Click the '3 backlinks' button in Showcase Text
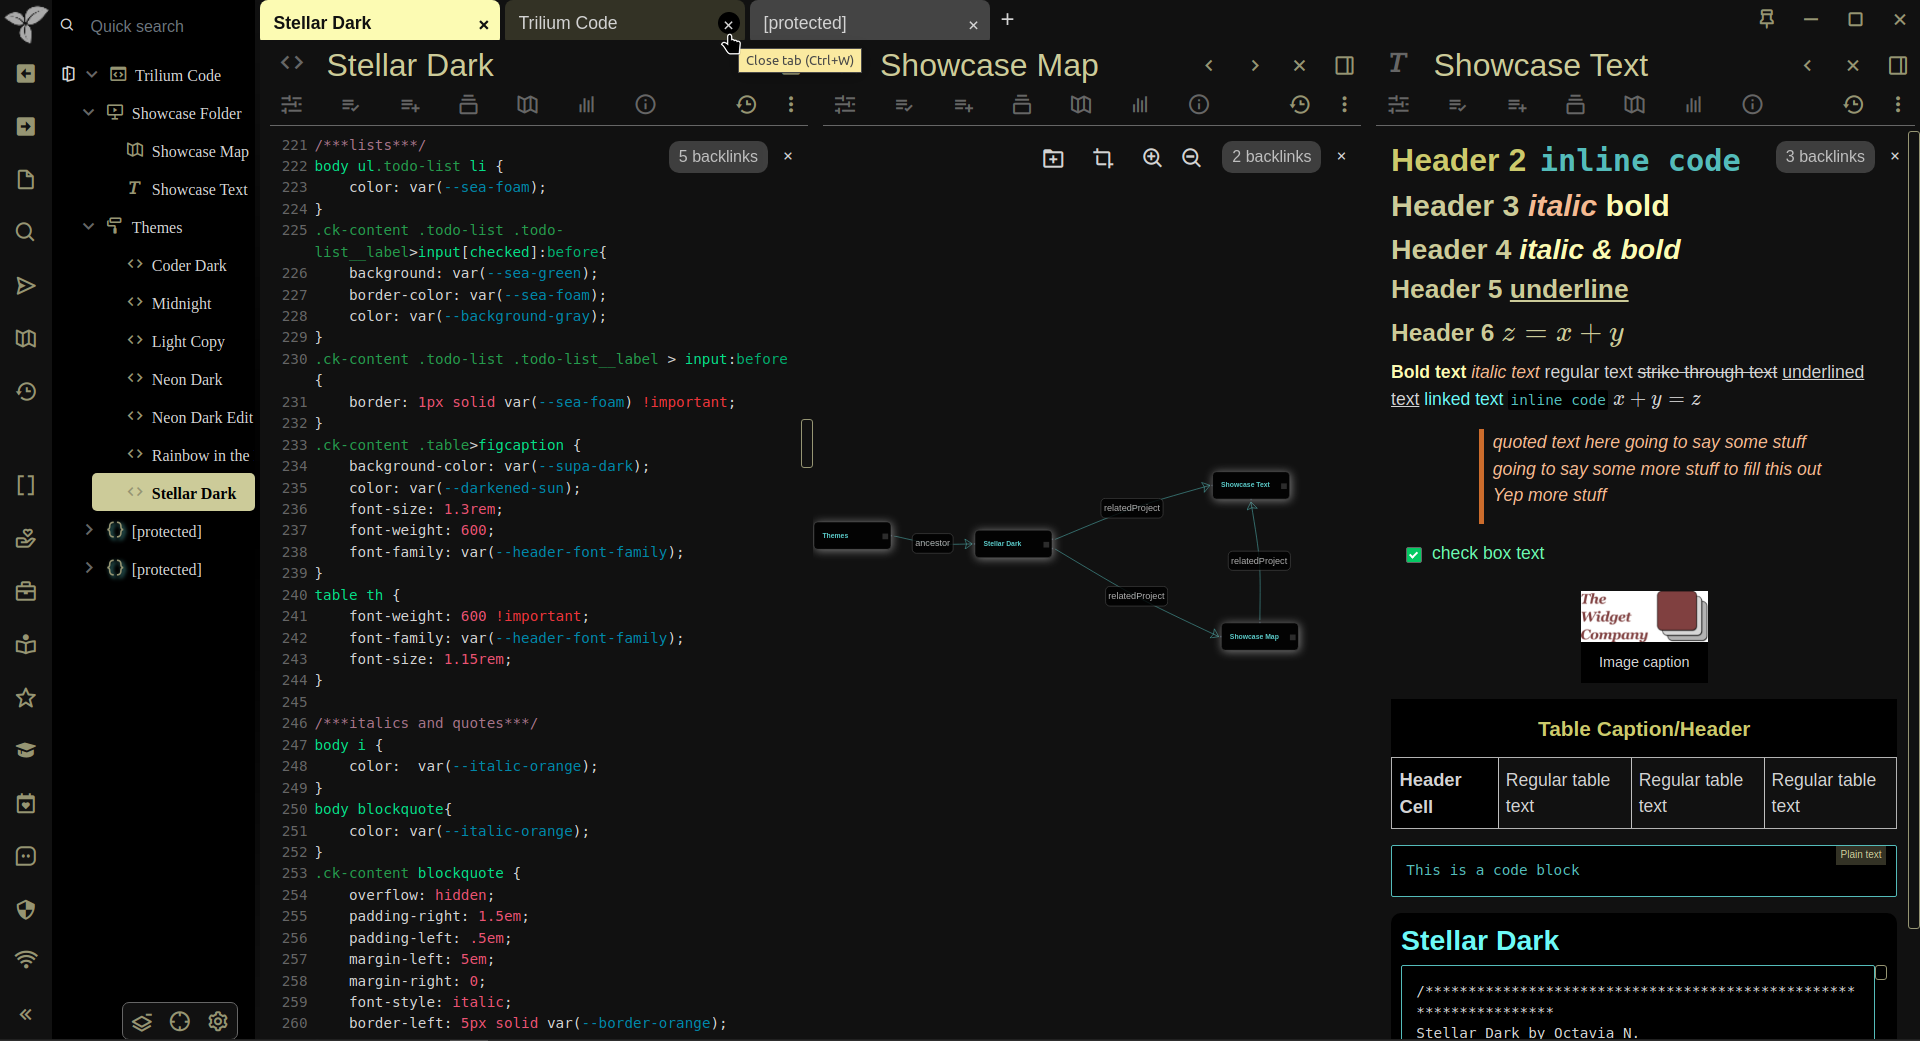The image size is (1920, 1041). pyautogui.click(x=1825, y=156)
